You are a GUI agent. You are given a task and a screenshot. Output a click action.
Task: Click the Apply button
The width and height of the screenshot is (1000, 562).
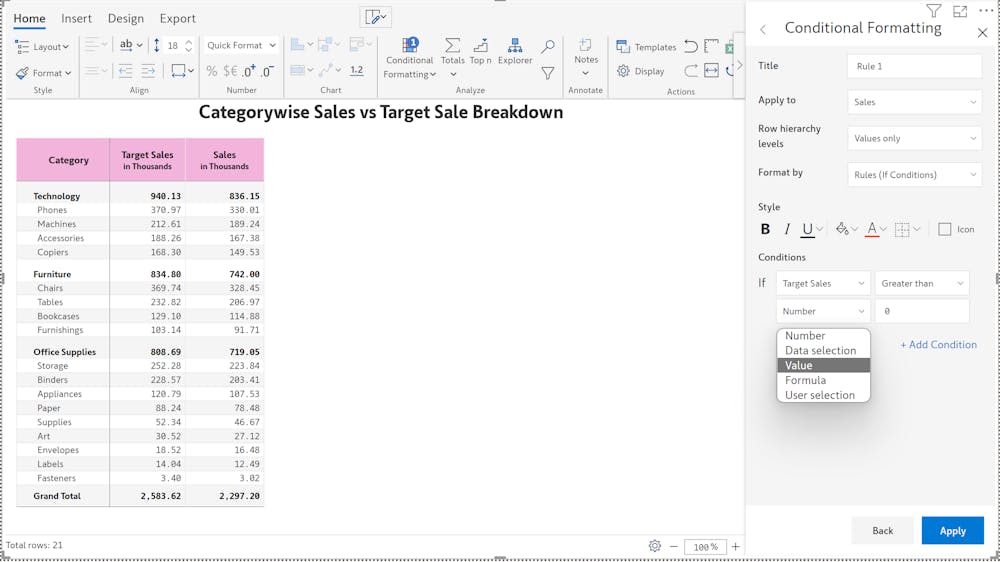click(x=952, y=531)
